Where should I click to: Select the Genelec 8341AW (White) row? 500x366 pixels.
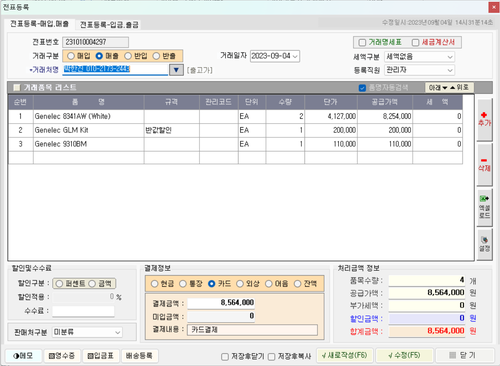pyautogui.click(x=235, y=116)
